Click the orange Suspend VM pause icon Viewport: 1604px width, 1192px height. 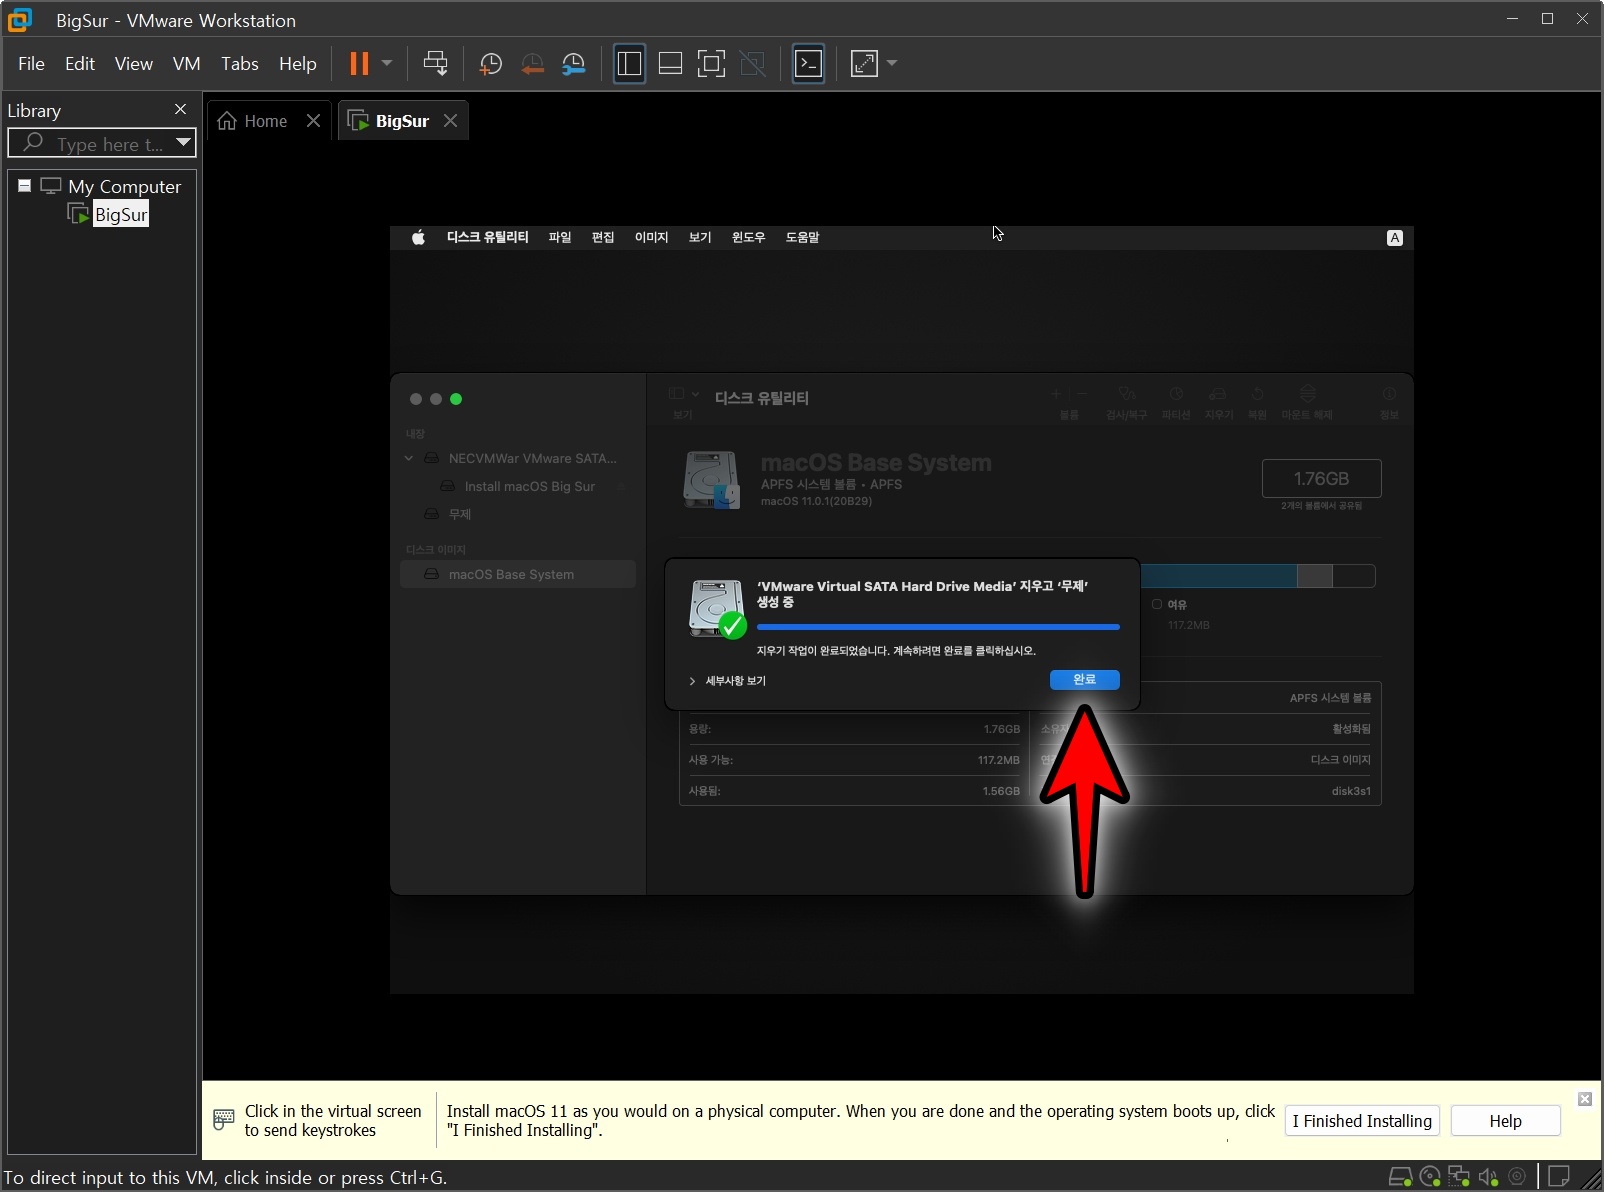tap(359, 64)
